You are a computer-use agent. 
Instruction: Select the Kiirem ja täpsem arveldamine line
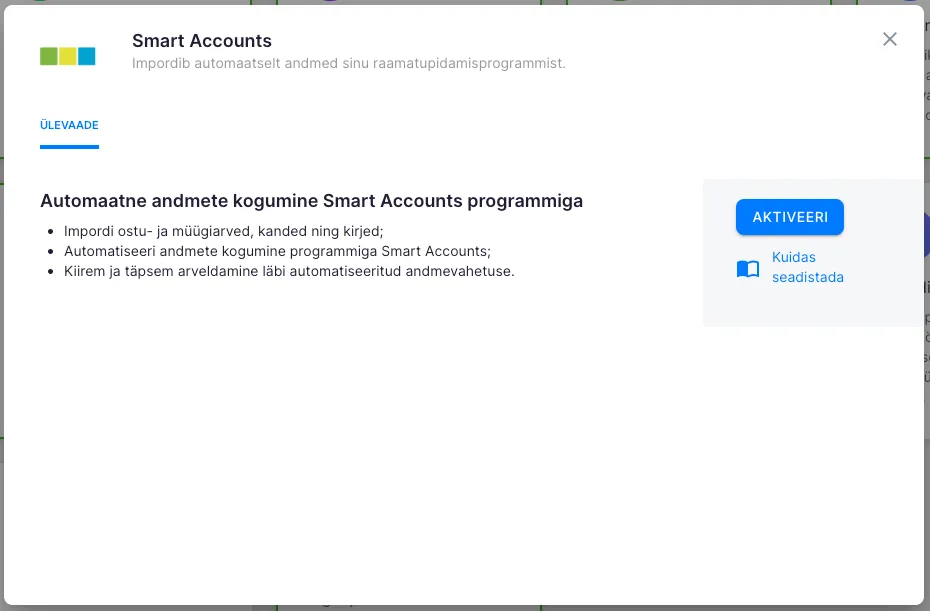coord(289,271)
